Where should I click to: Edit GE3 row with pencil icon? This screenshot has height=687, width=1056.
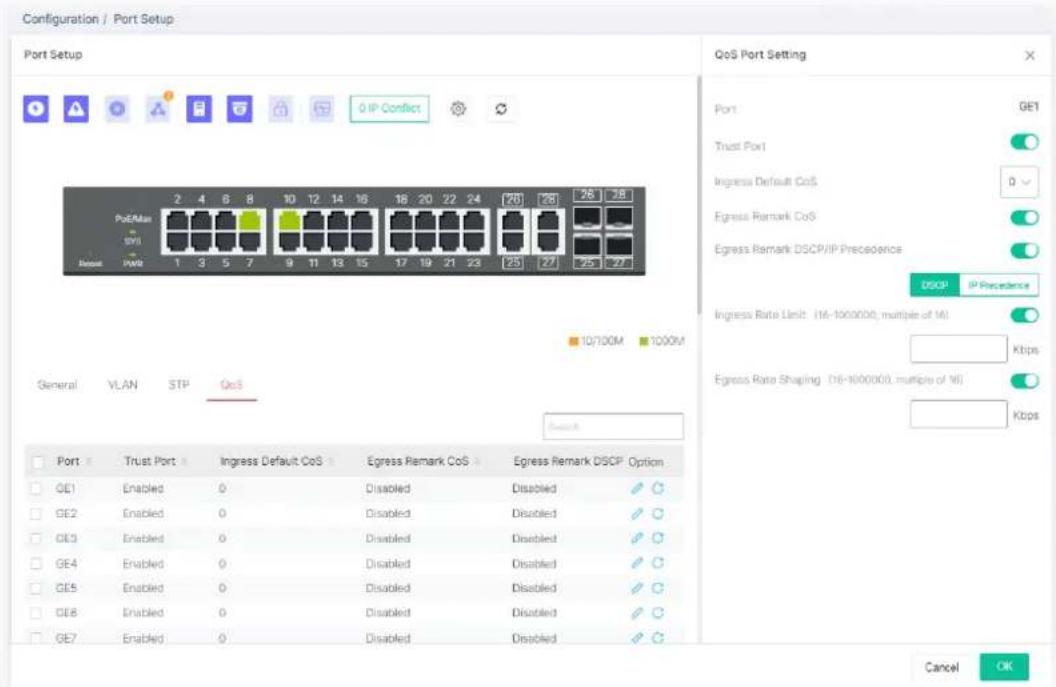point(637,538)
